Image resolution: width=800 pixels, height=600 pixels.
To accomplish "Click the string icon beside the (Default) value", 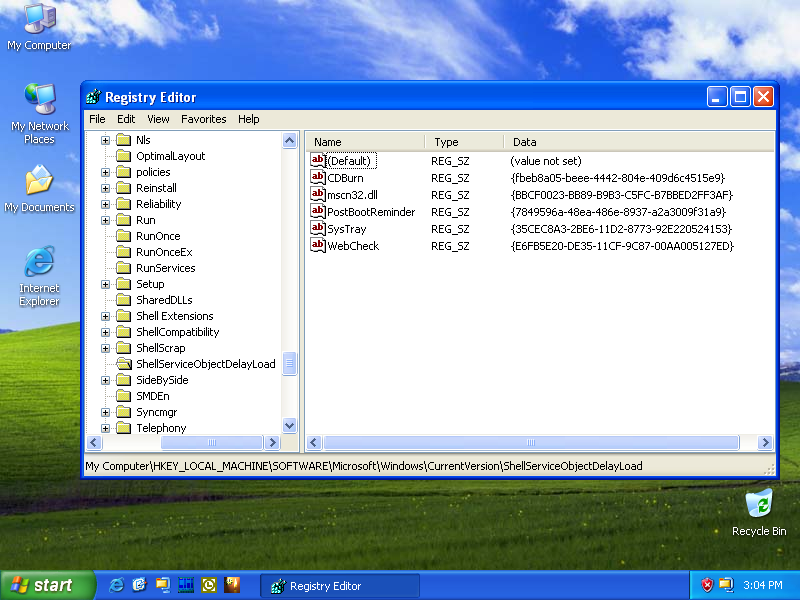I will [317, 161].
